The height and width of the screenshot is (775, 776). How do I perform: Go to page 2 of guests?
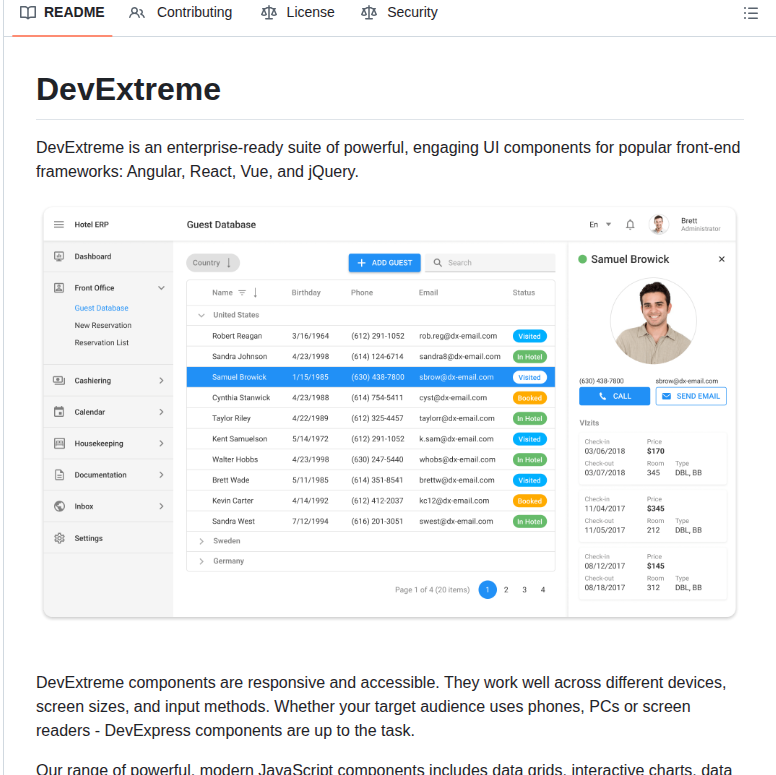click(506, 590)
